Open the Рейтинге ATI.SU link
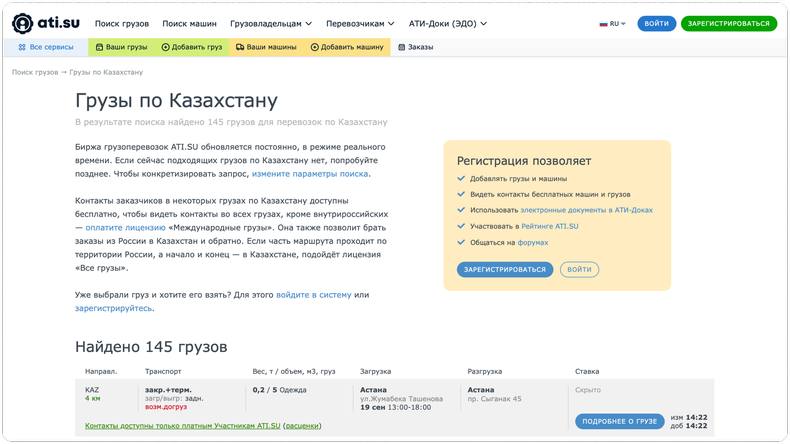790x444 pixels. pos(552,226)
